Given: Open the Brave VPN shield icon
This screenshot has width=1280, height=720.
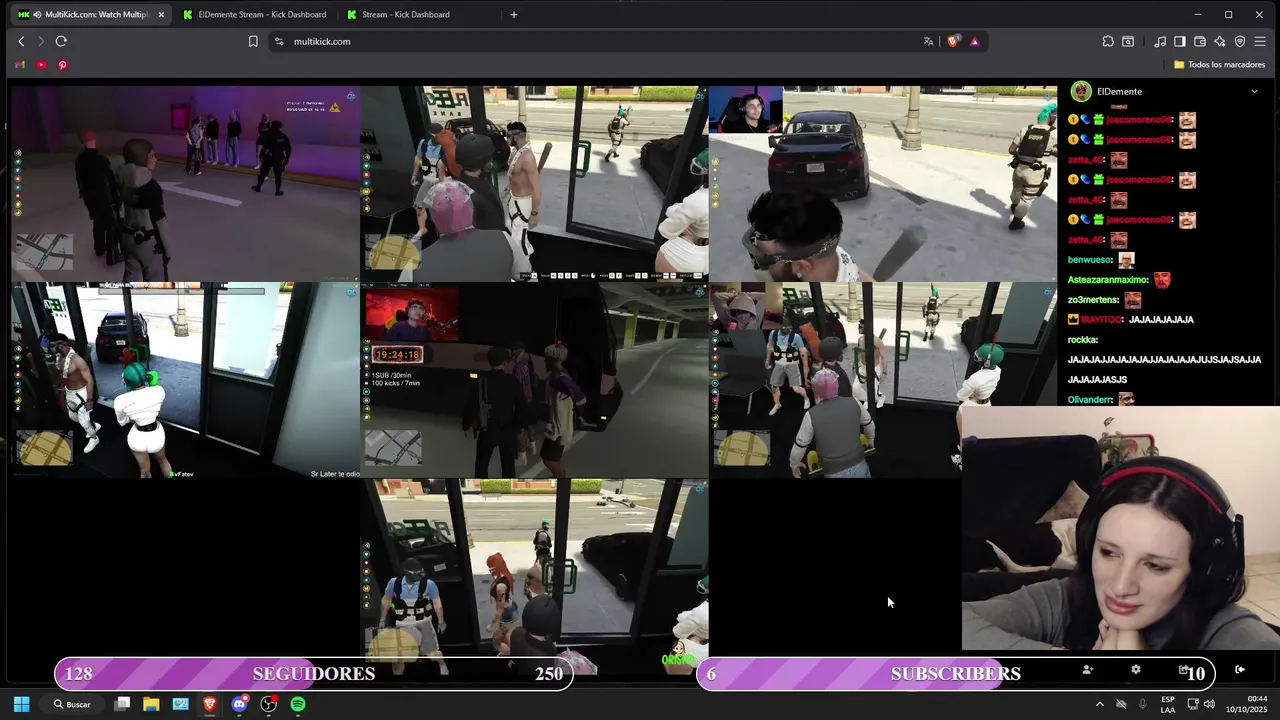Looking at the screenshot, I should click(1240, 41).
